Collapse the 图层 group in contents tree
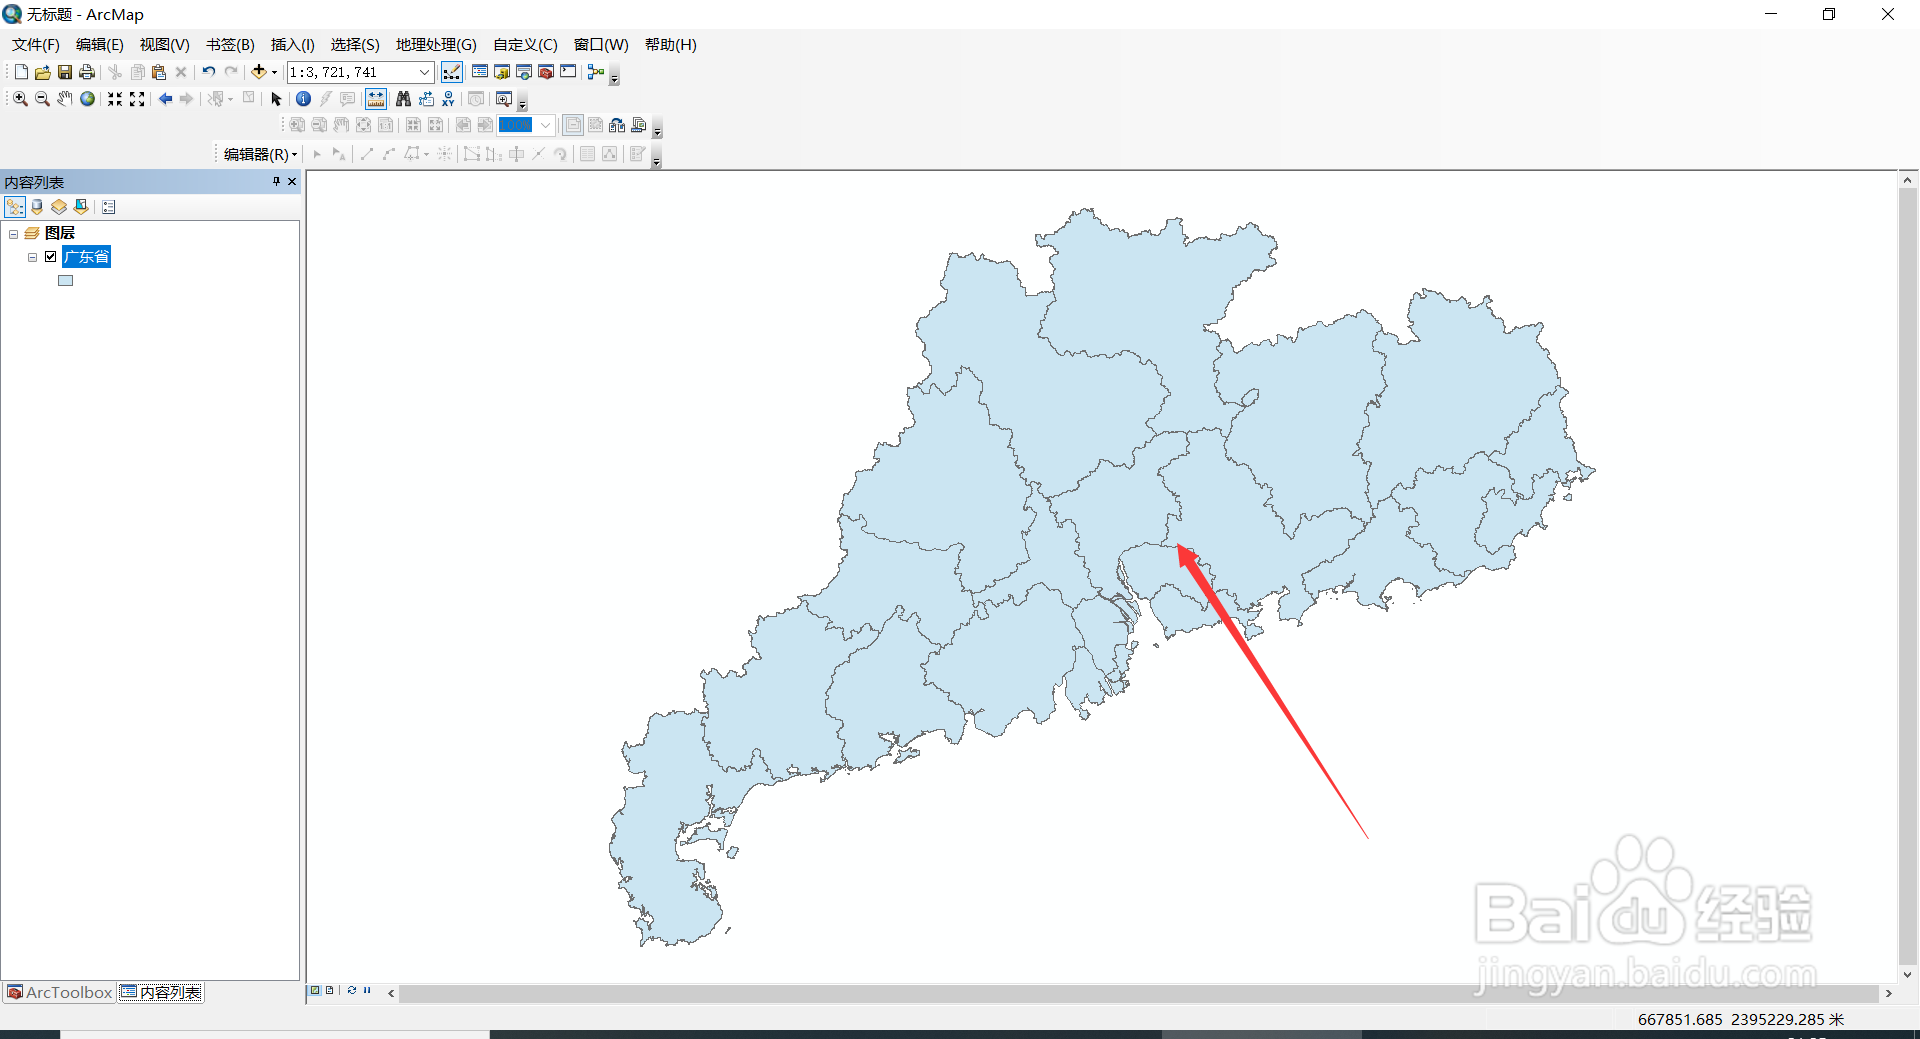Image resolution: width=1920 pixels, height=1039 pixels. pos(13,232)
